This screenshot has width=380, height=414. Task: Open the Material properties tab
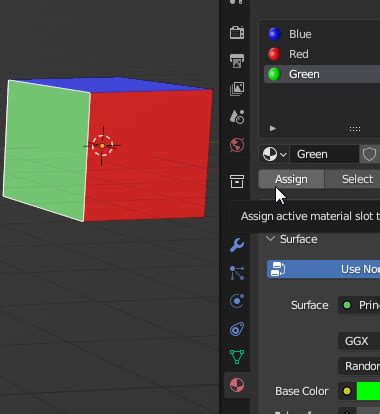(237, 385)
